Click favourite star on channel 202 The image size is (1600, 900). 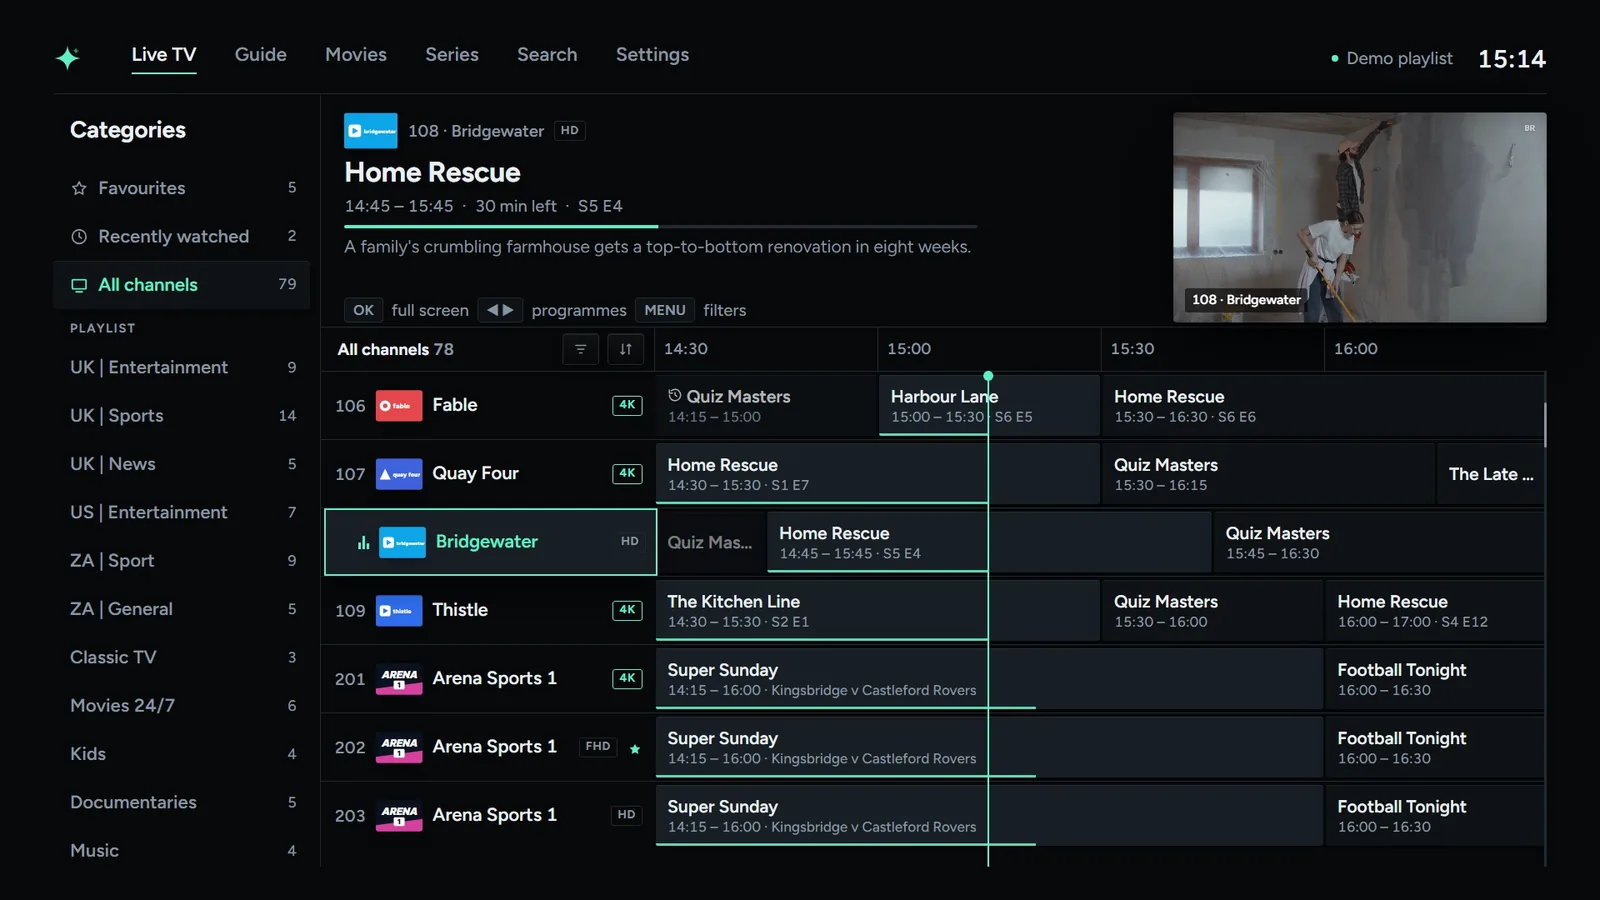(x=635, y=748)
